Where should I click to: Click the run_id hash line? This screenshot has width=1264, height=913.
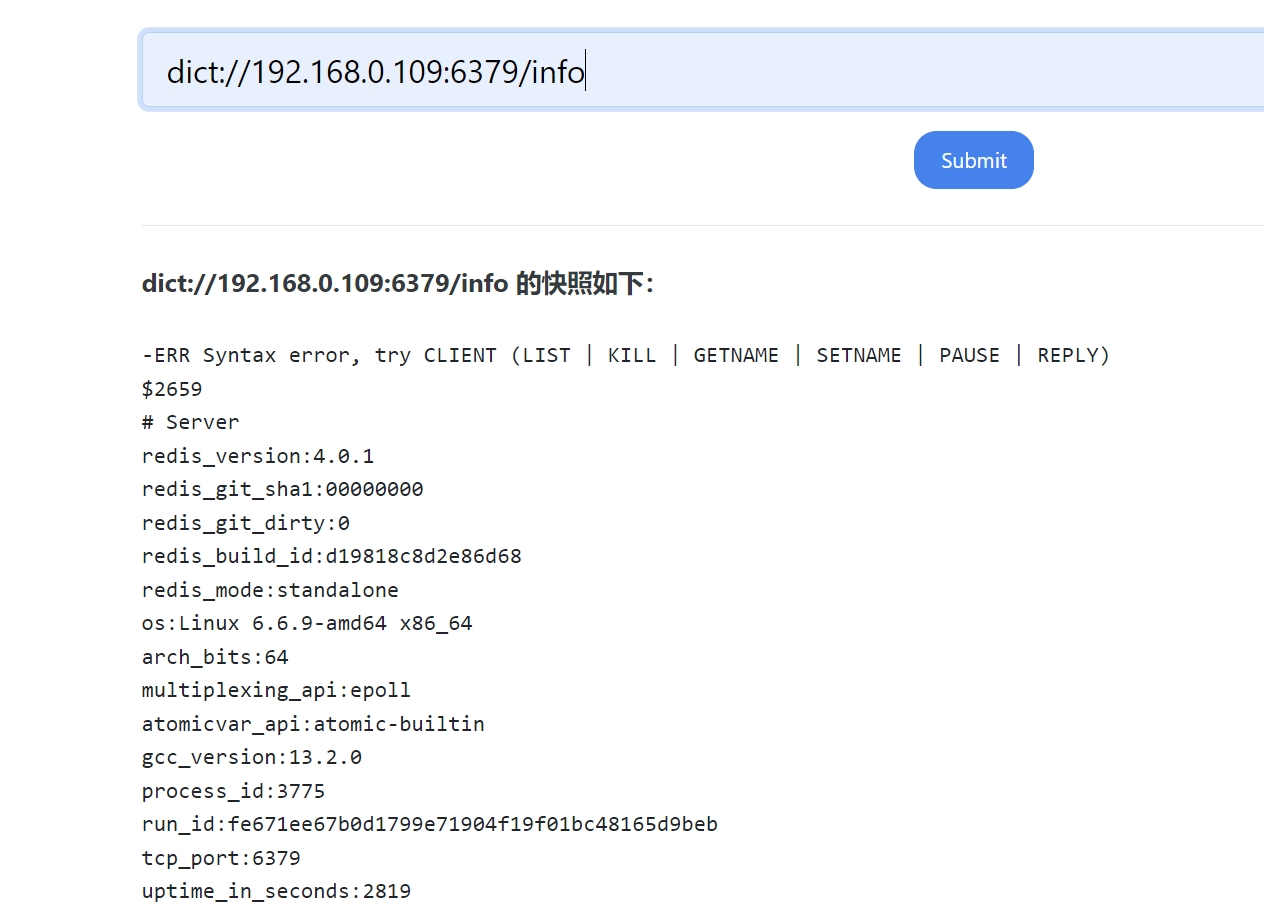(429, 824)
